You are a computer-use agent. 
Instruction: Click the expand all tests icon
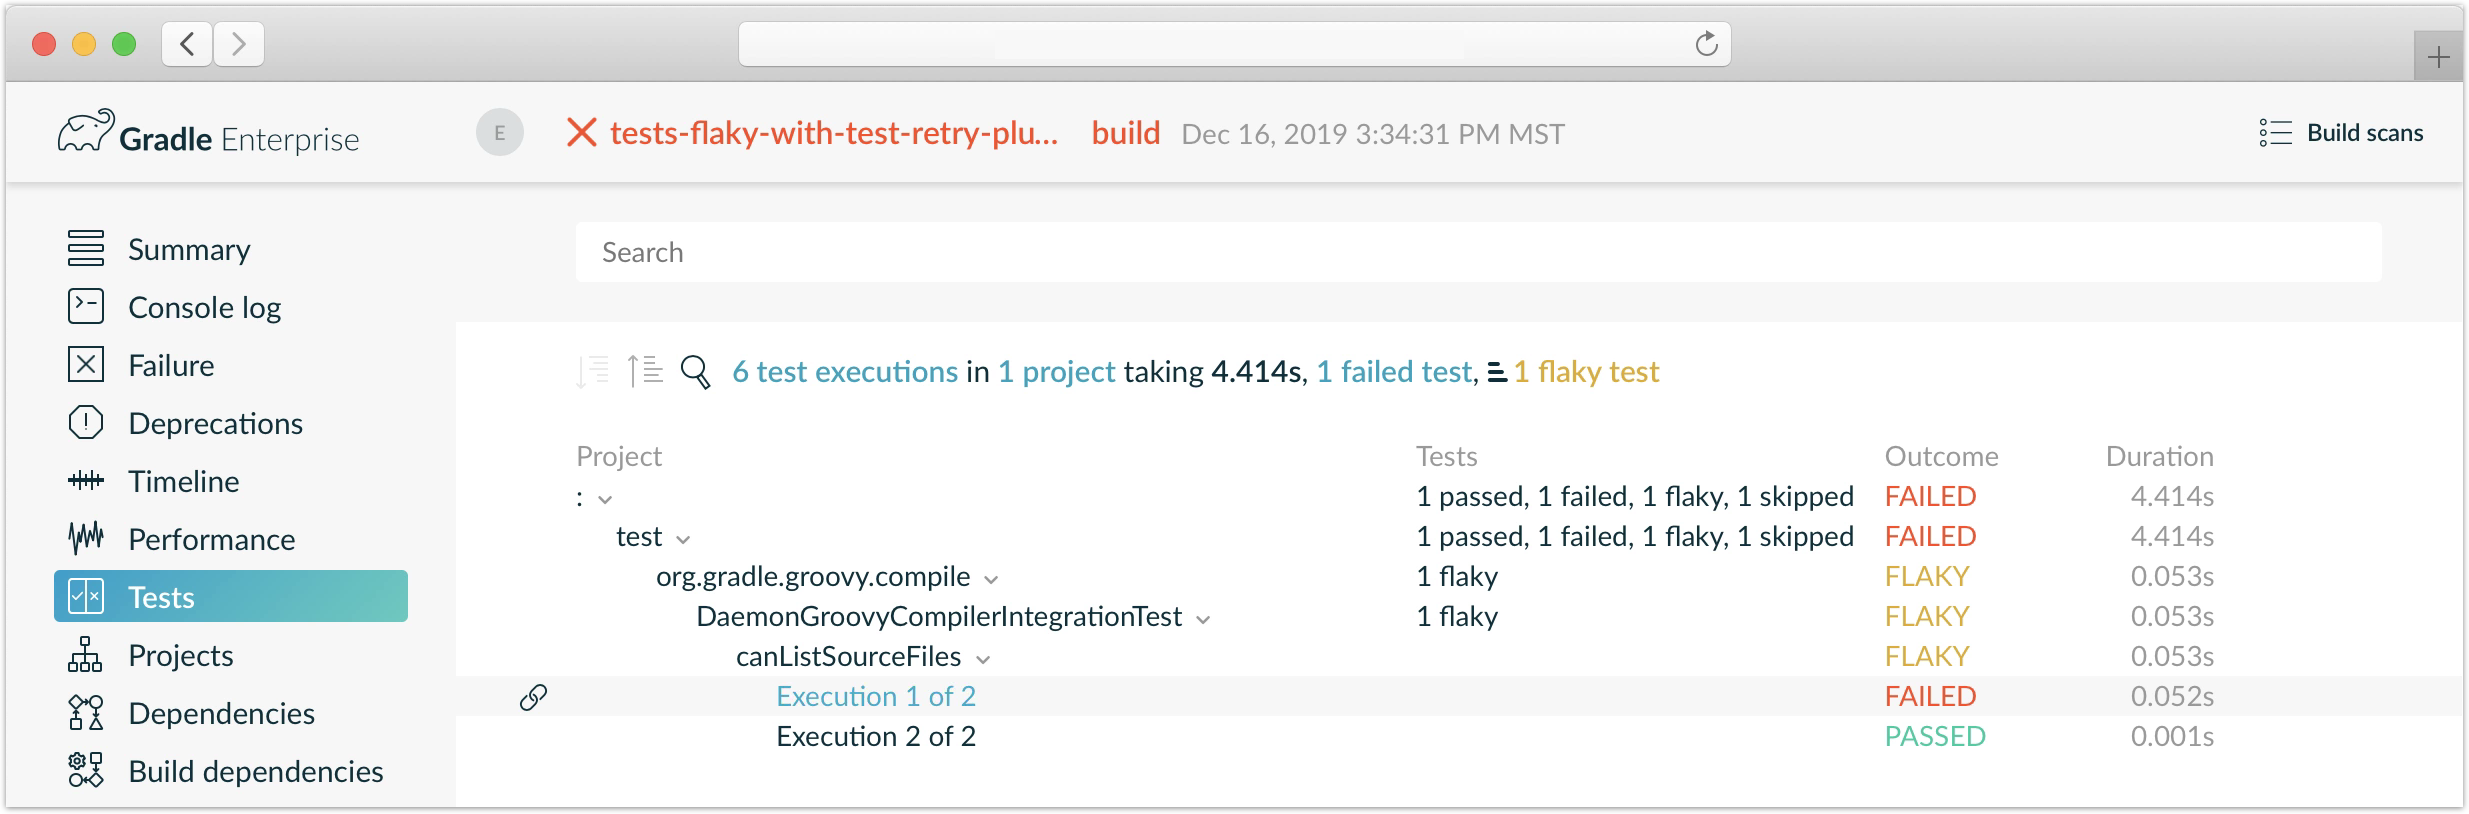click(593, 372)
